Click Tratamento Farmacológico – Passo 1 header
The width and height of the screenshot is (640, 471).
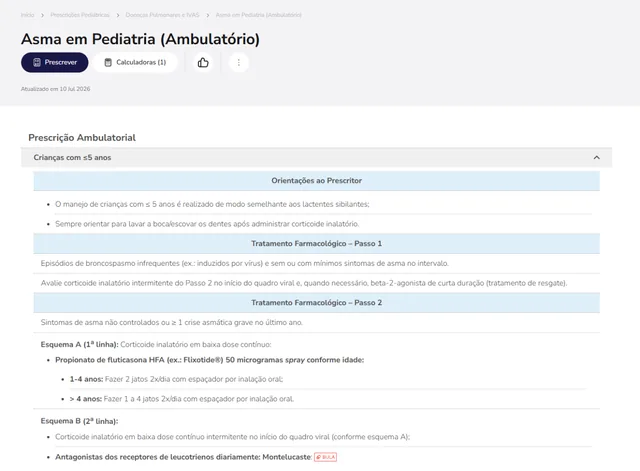(316, 244)
